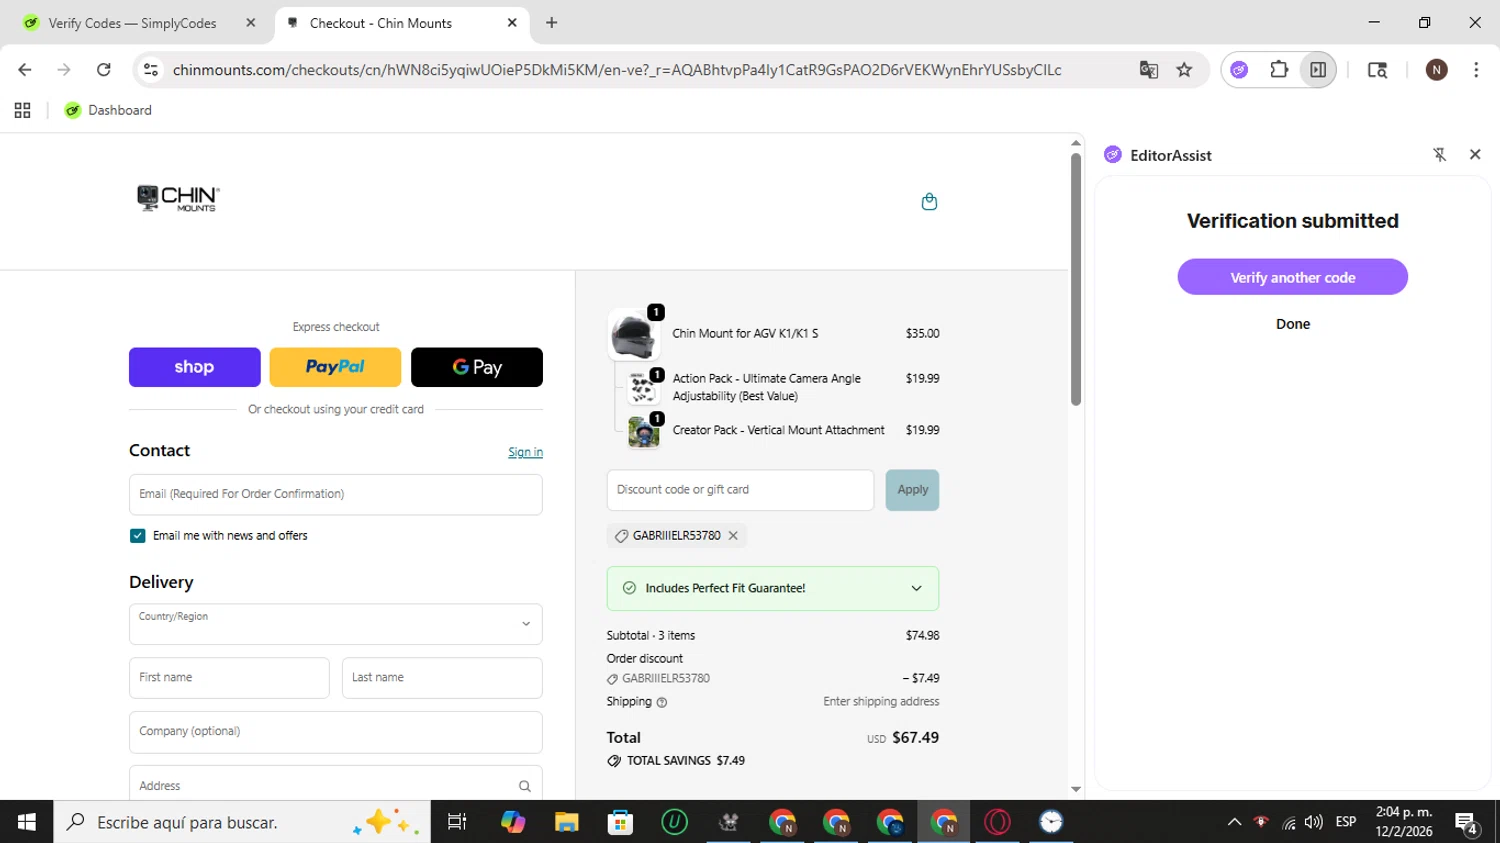Click the Creator Pack product thumbnail
The height and width of the screenshot is (843, 1500).
point(643,432)
